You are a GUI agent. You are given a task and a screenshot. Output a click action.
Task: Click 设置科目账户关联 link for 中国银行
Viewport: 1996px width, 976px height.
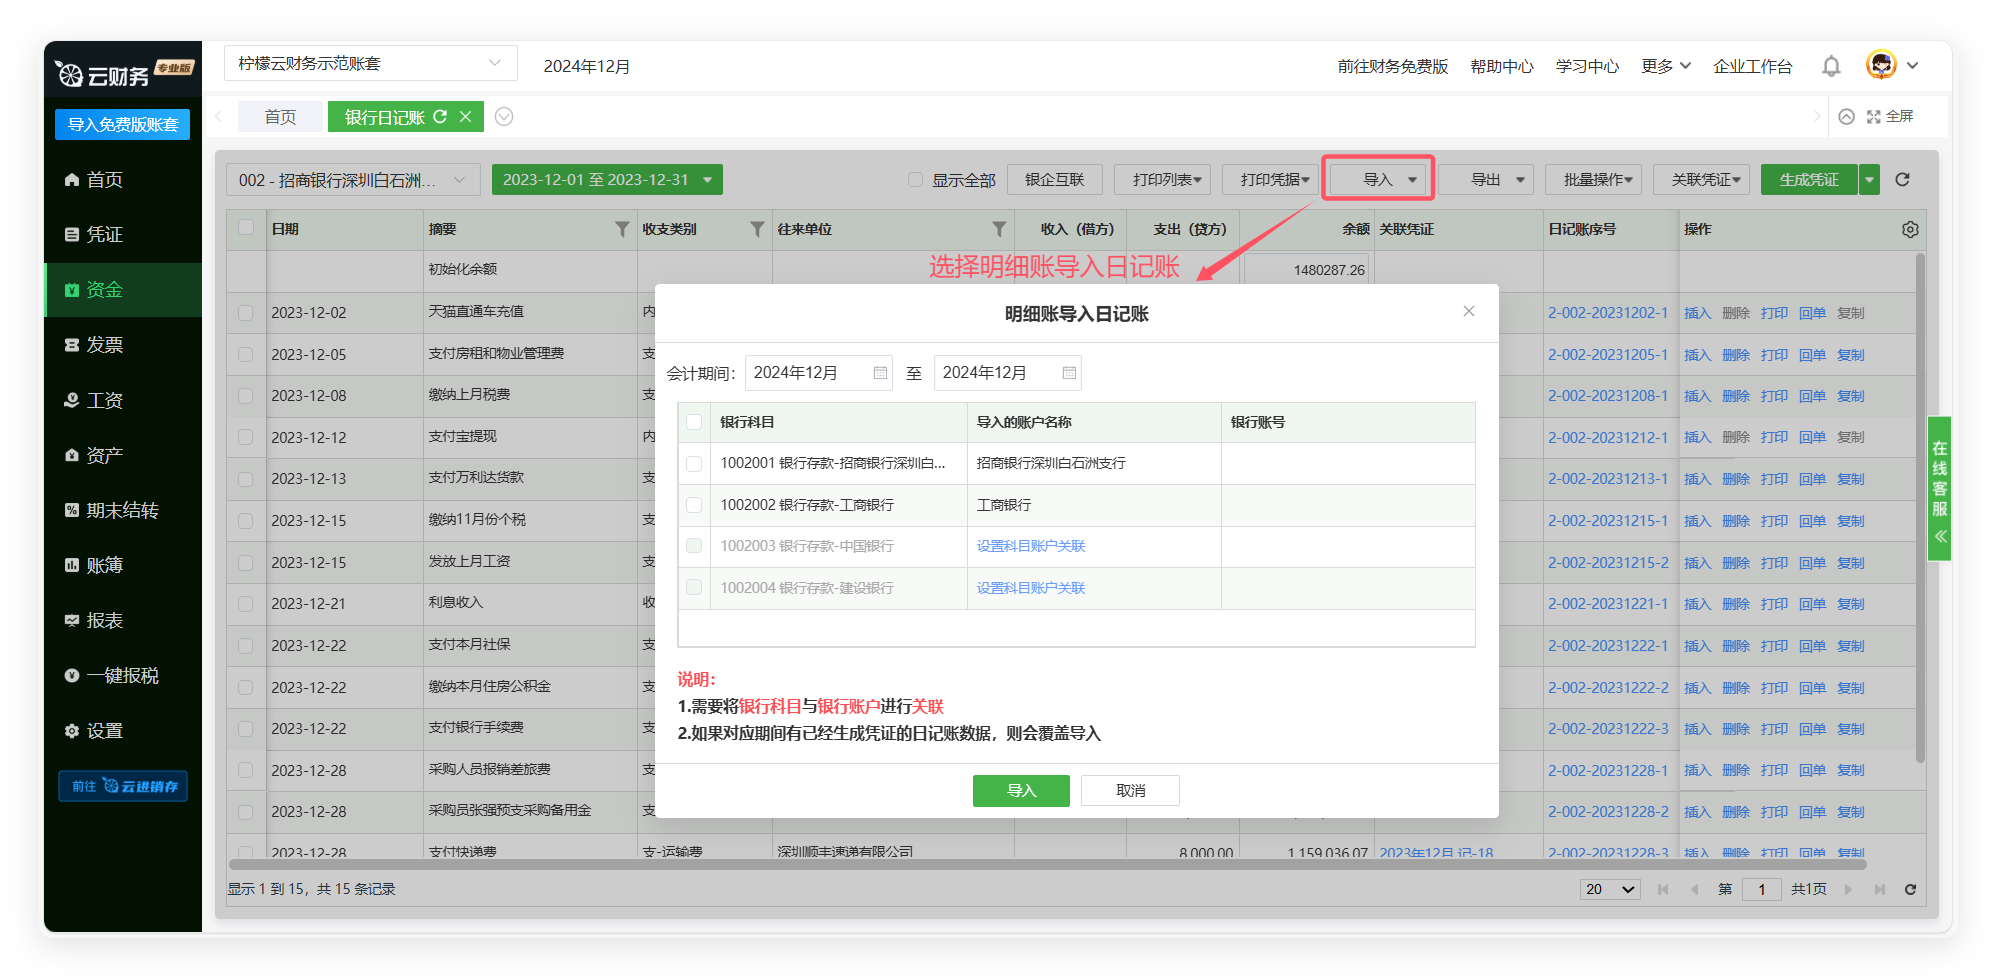[1030, 546]
